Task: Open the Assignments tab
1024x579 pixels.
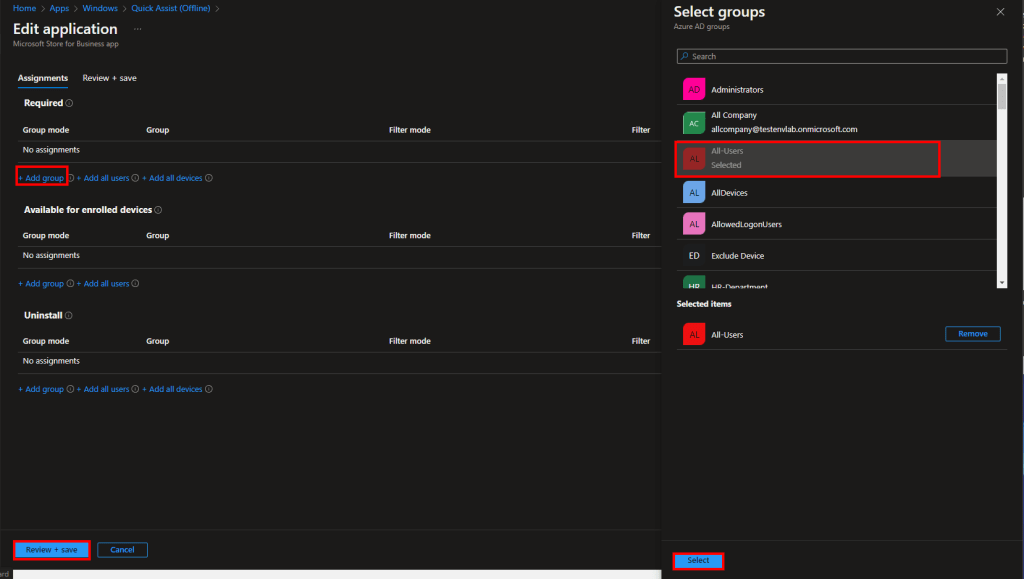Action: [x=43, y=78]
